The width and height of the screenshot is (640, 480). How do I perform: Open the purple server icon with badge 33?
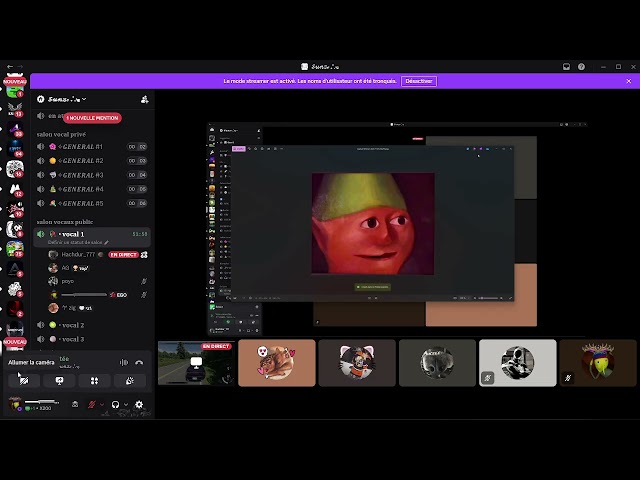(x=15, y=129)
